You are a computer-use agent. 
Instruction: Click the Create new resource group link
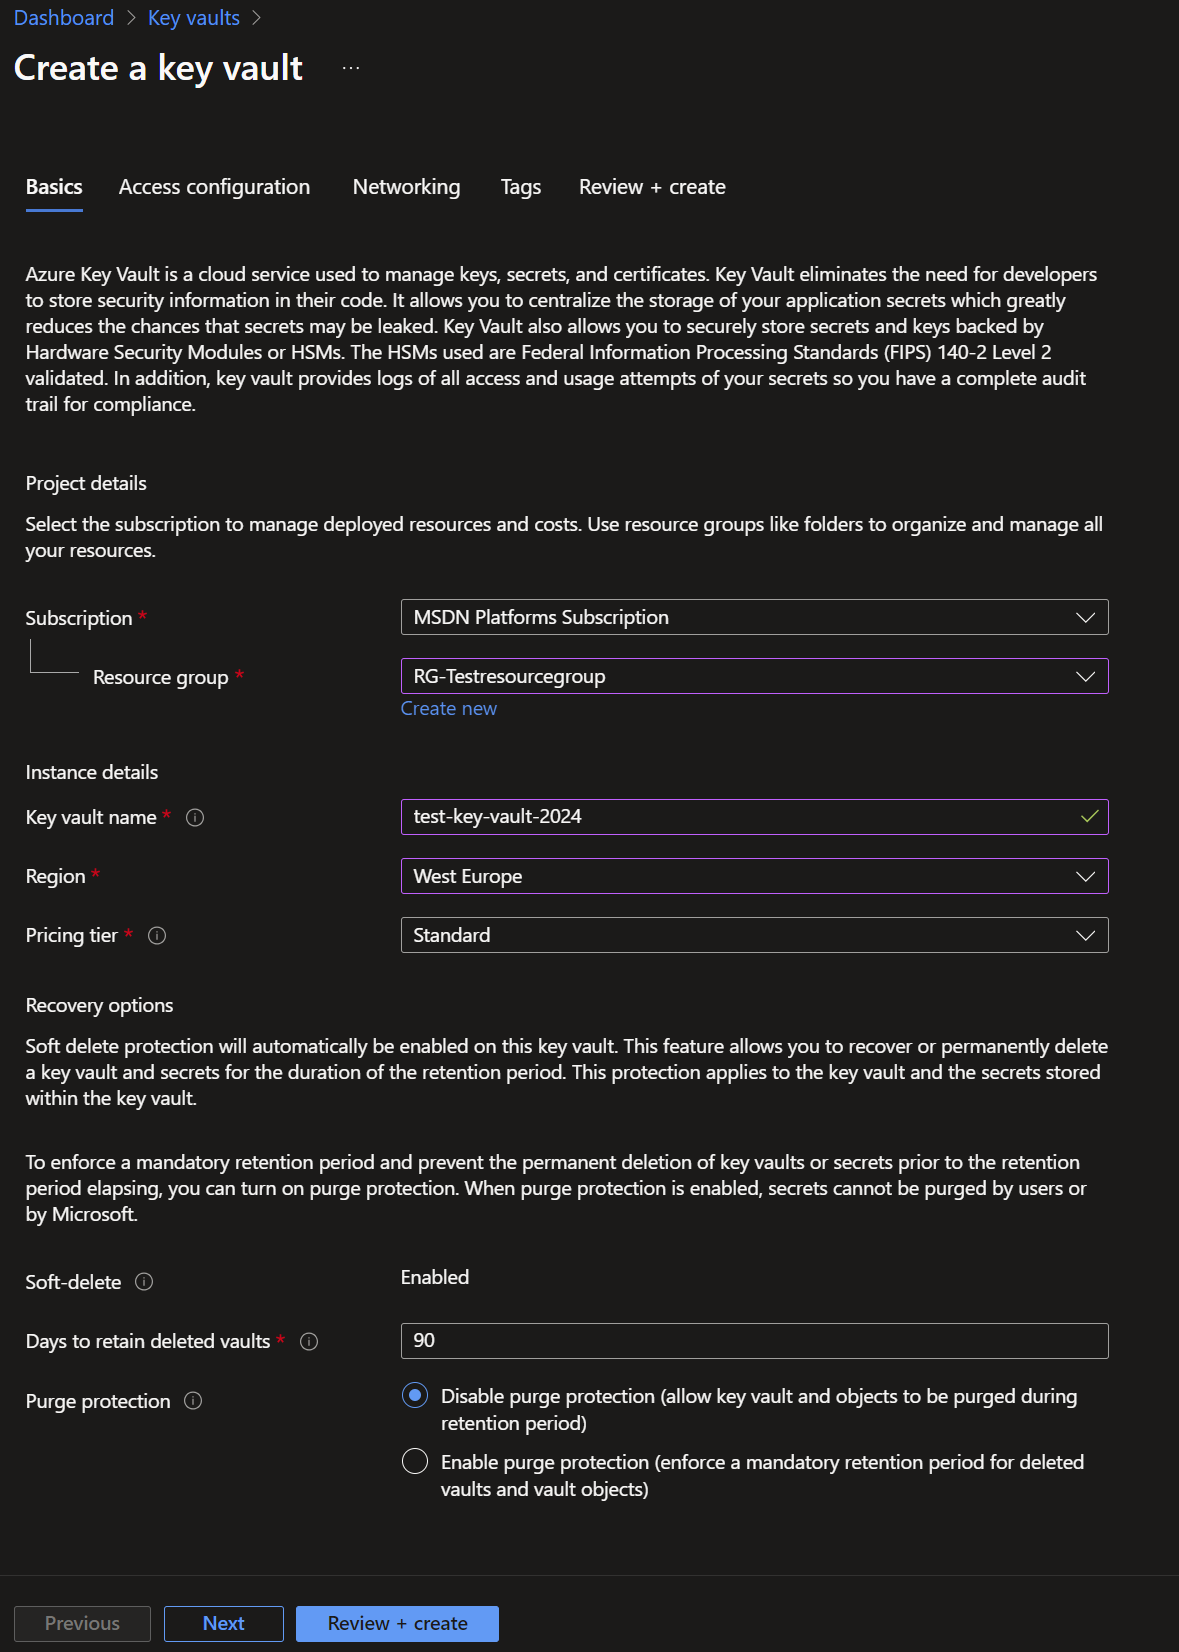pyautogui.click(x=448, y=708)
